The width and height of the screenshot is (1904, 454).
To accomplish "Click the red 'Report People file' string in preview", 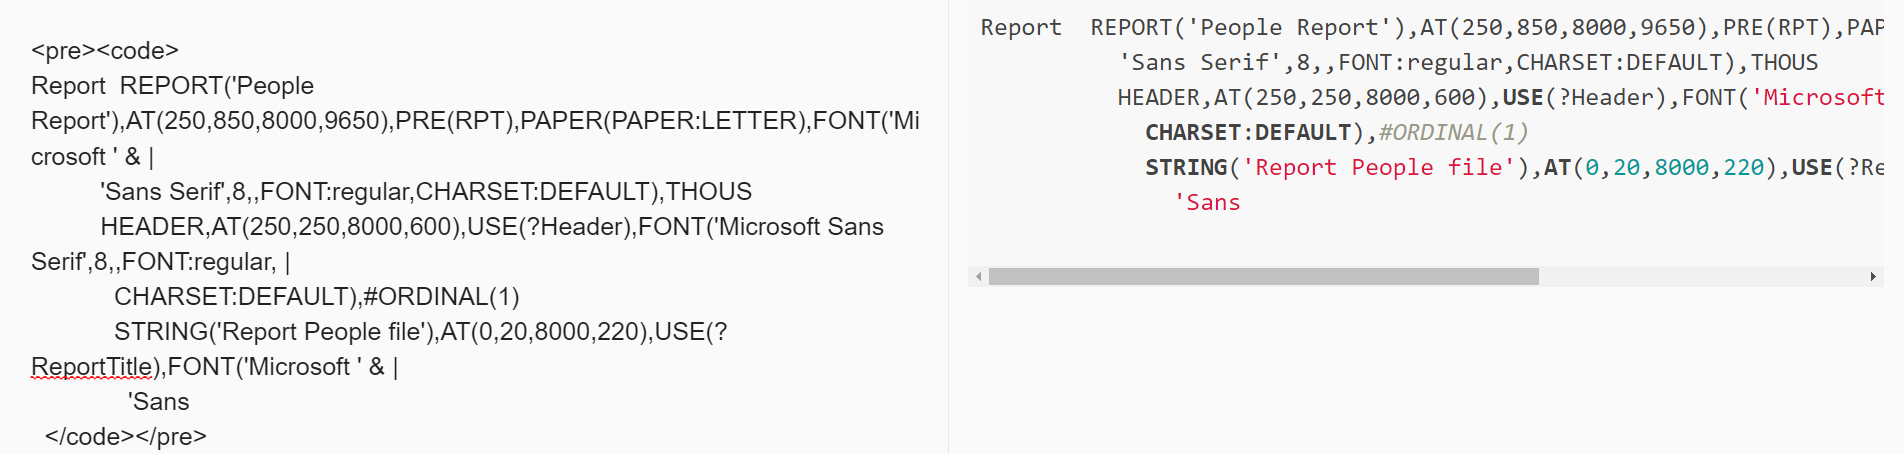I will (x=1378, y=168).
